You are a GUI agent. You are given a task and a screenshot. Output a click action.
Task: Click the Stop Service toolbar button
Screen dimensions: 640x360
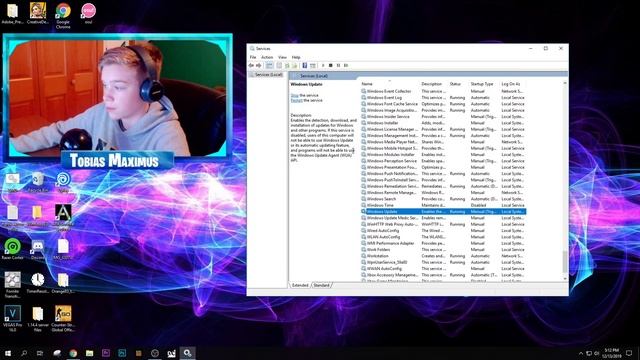click(331, 65)
